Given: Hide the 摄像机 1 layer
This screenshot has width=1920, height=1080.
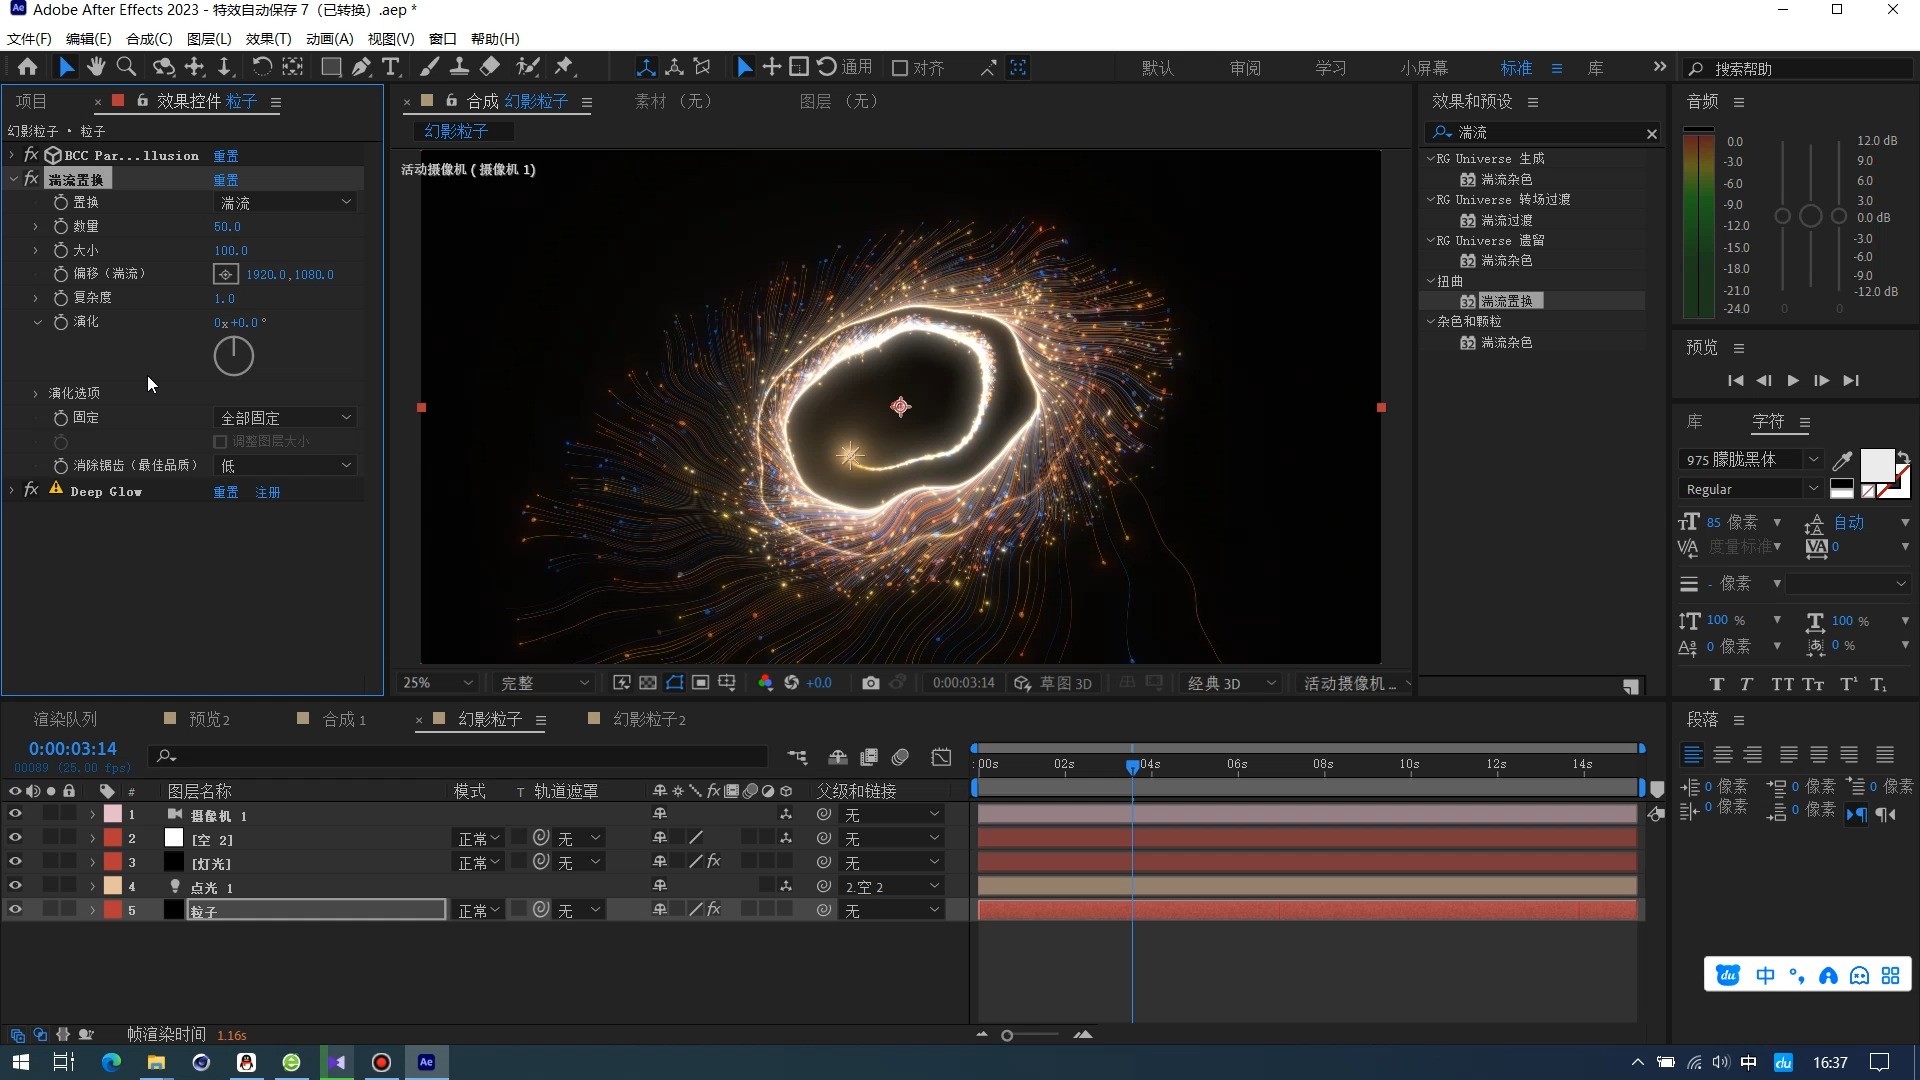Looking at the screenshot, I should tap(15, 814).
